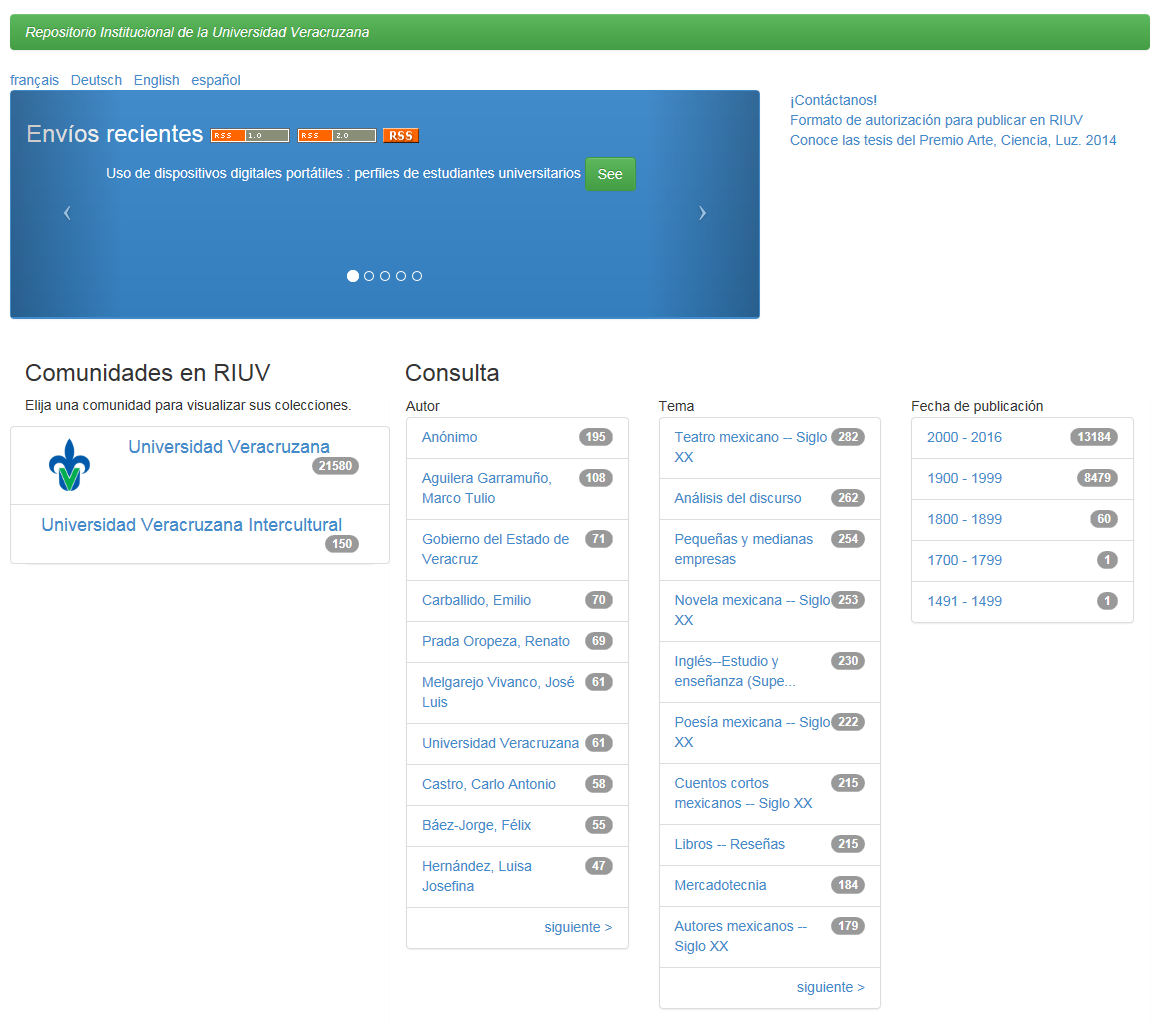Screen dimensions: 1158x1024
Task: Filter by publication date 2000 - 2016
Action: click(964, 437)
